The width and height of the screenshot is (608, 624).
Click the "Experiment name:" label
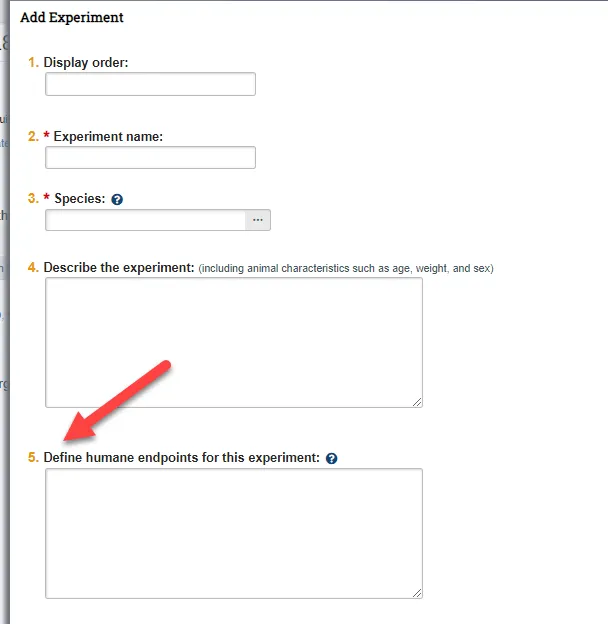tap(108, 136)
